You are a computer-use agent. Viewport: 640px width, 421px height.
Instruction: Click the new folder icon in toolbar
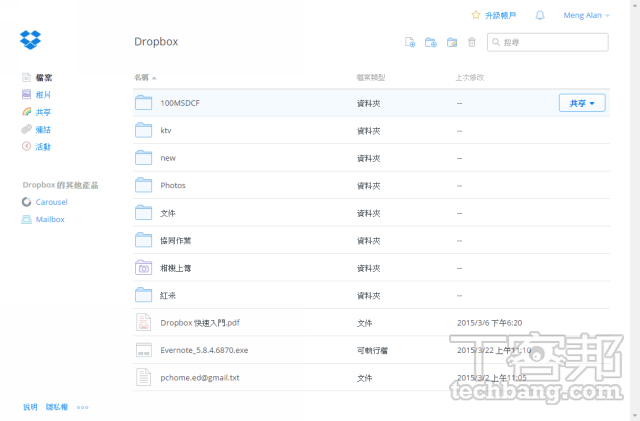click(x=431, y=42)
